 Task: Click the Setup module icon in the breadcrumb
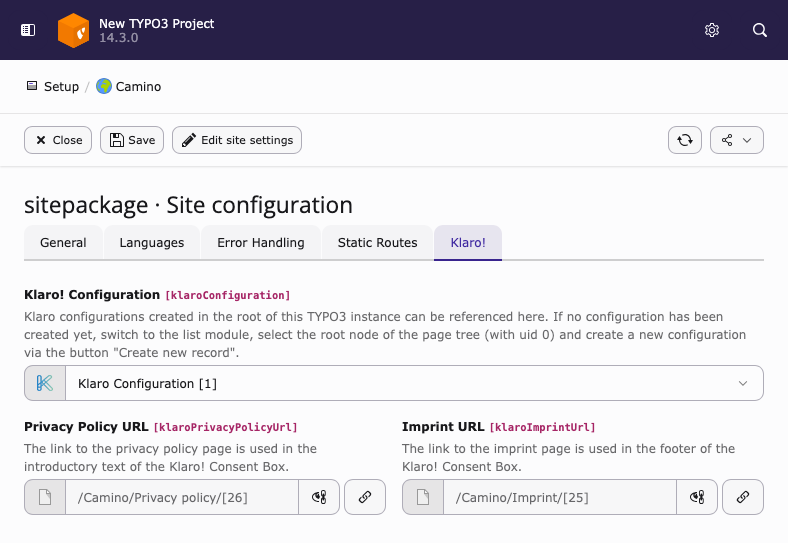[32, 86]
